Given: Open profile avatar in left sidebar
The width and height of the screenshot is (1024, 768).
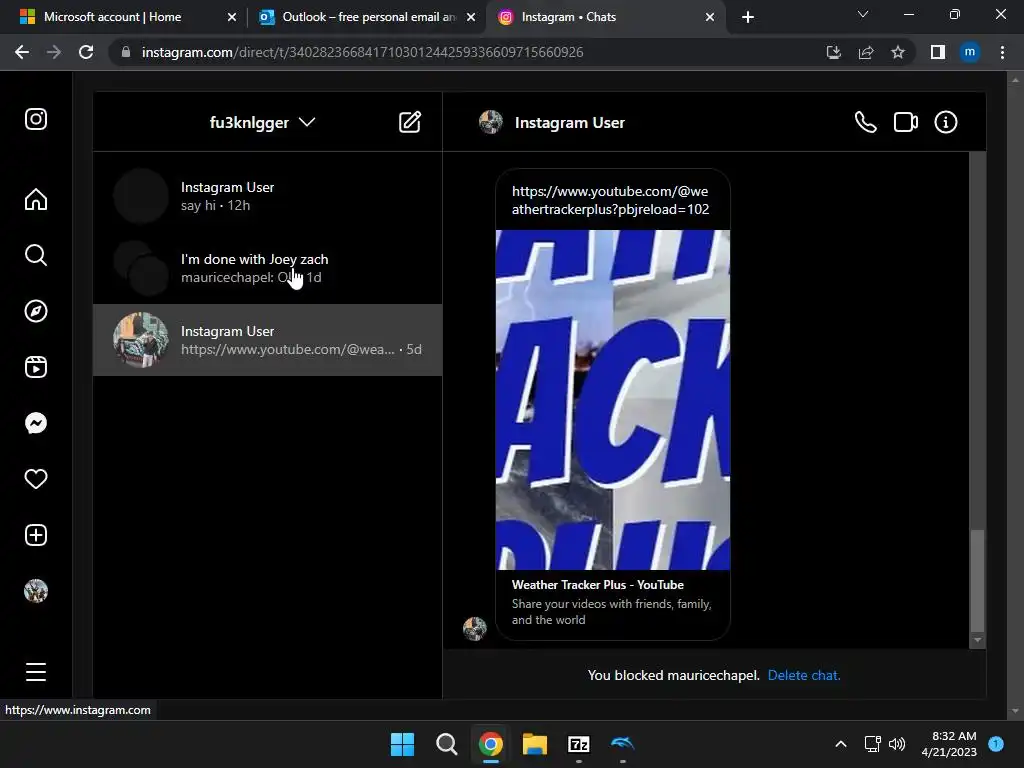Looking at the screenshot, I should 36,591.
